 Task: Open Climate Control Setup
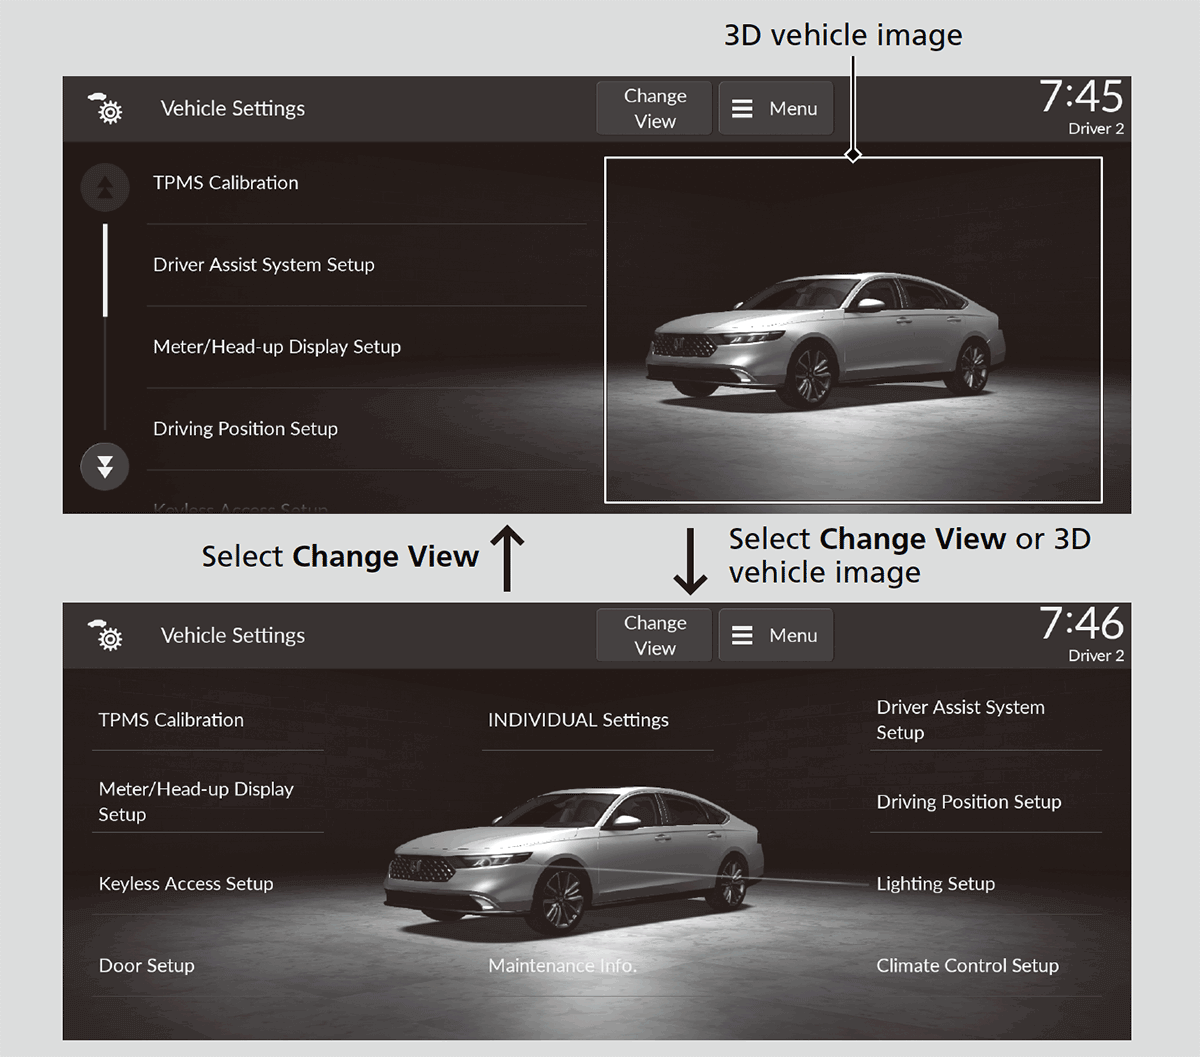click(967, 965)
